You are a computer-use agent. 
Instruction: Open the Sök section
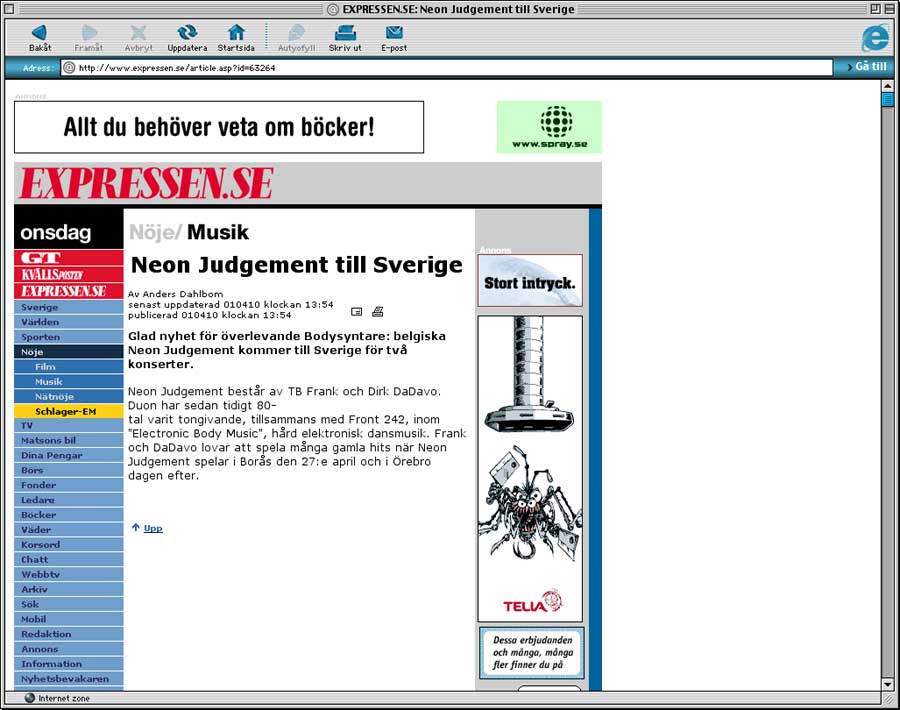pyautogui.click(x=68, y=604)
